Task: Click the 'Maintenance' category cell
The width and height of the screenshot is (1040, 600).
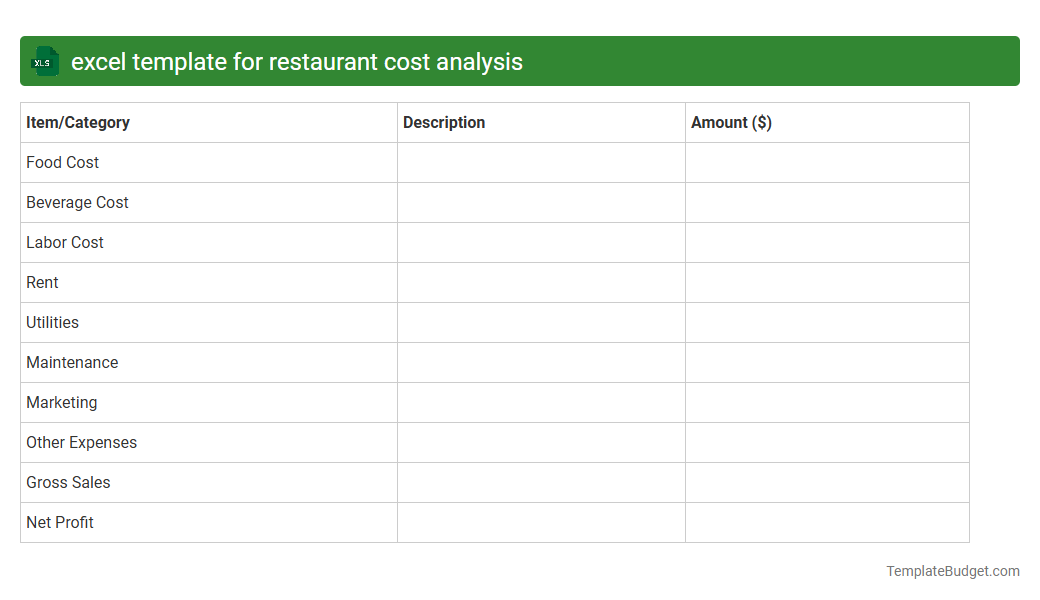Action: pyautogui.click(x=72, y=362)
